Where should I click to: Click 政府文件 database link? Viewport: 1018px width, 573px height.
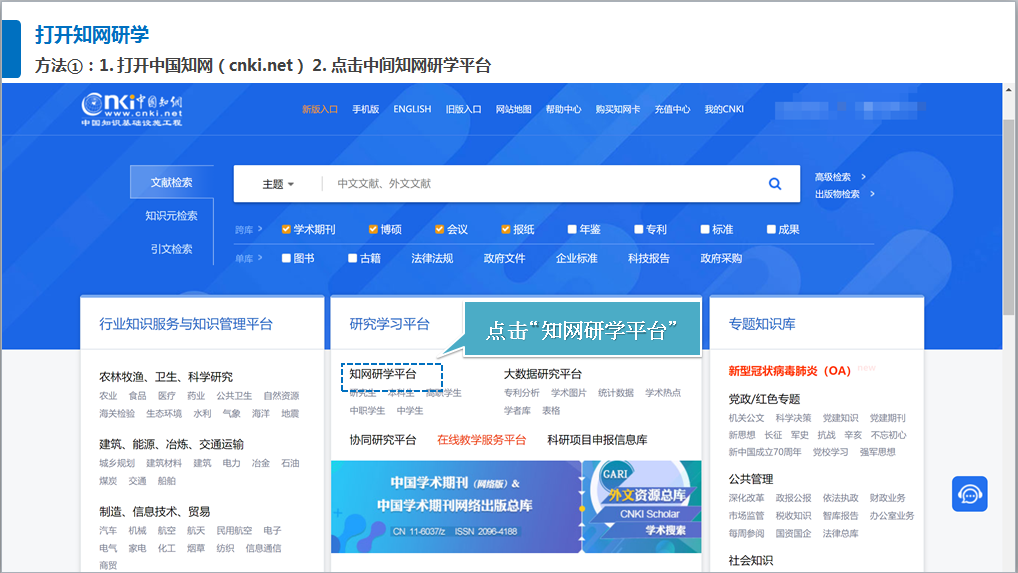click(504, 258)
